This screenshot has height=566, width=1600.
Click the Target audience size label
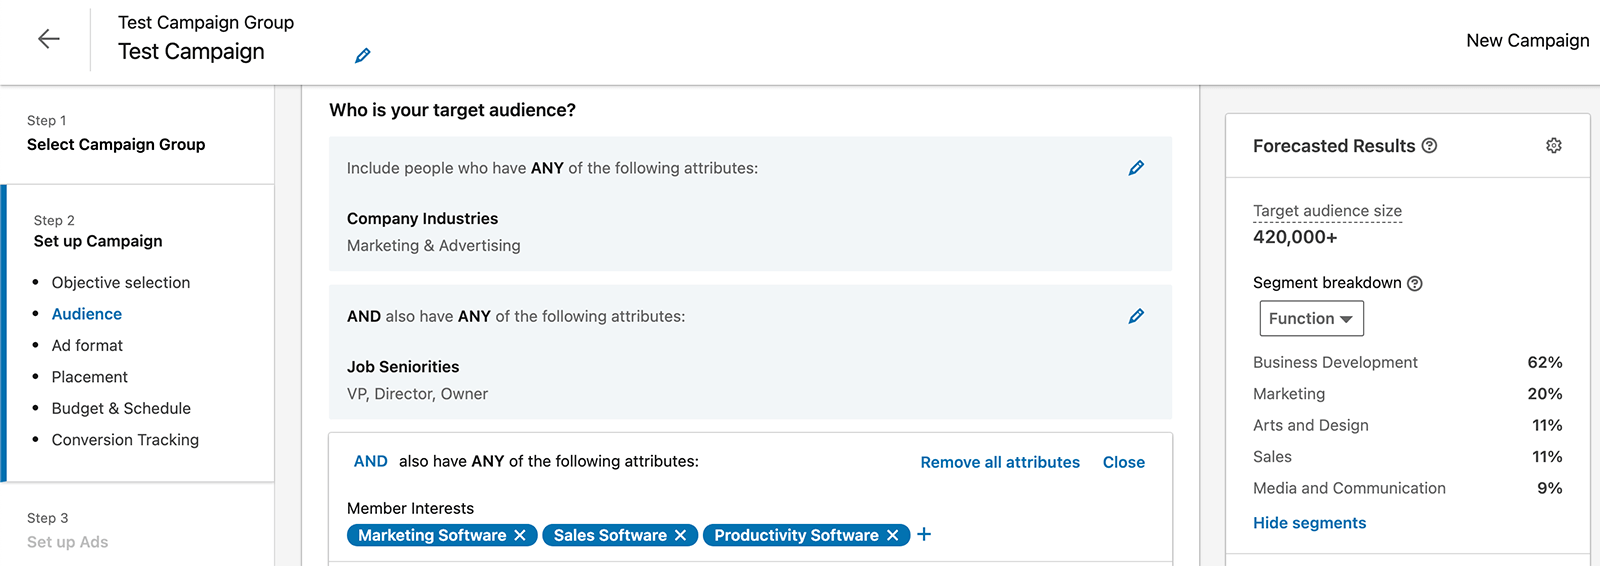tap(1327, 211)
